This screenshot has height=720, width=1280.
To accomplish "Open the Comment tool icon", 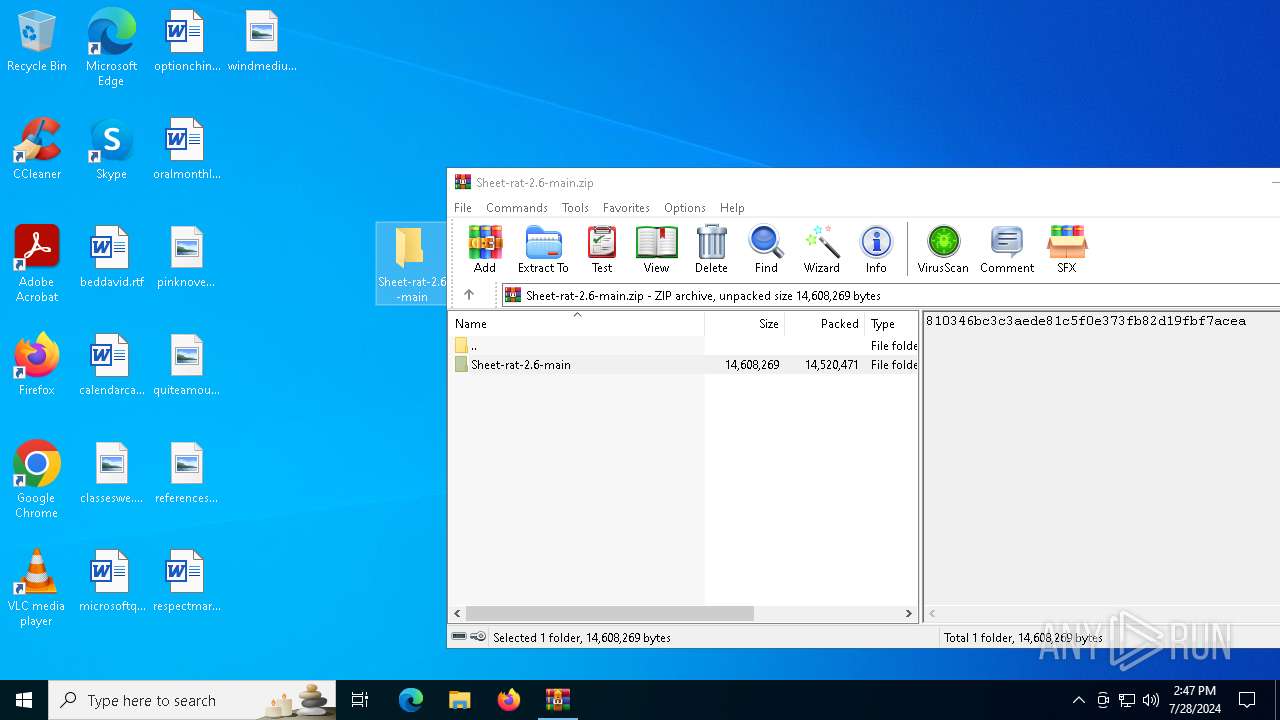I will 1007,249.
